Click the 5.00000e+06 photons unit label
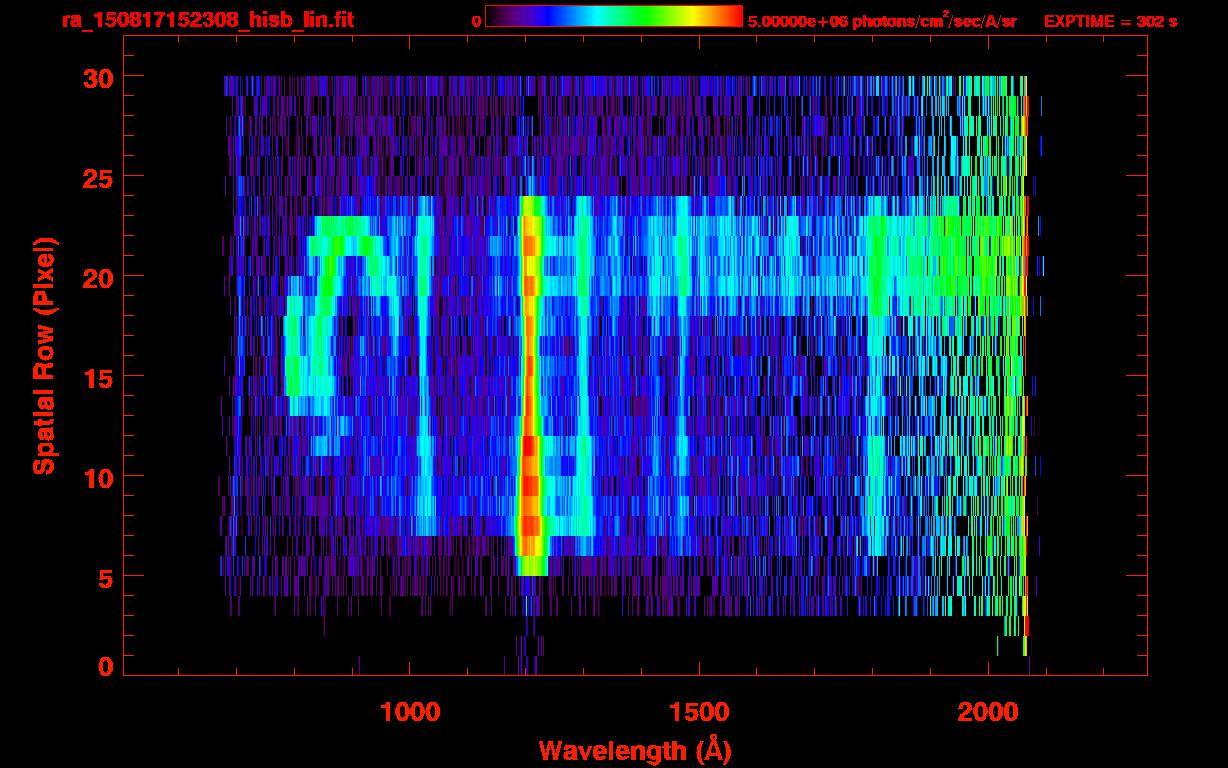This screenshot has height=768, width=1228. click(x=882, y=21)
